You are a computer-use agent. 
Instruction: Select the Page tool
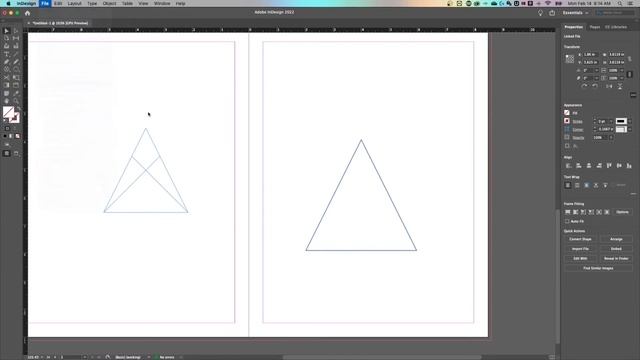click(6, 38)
